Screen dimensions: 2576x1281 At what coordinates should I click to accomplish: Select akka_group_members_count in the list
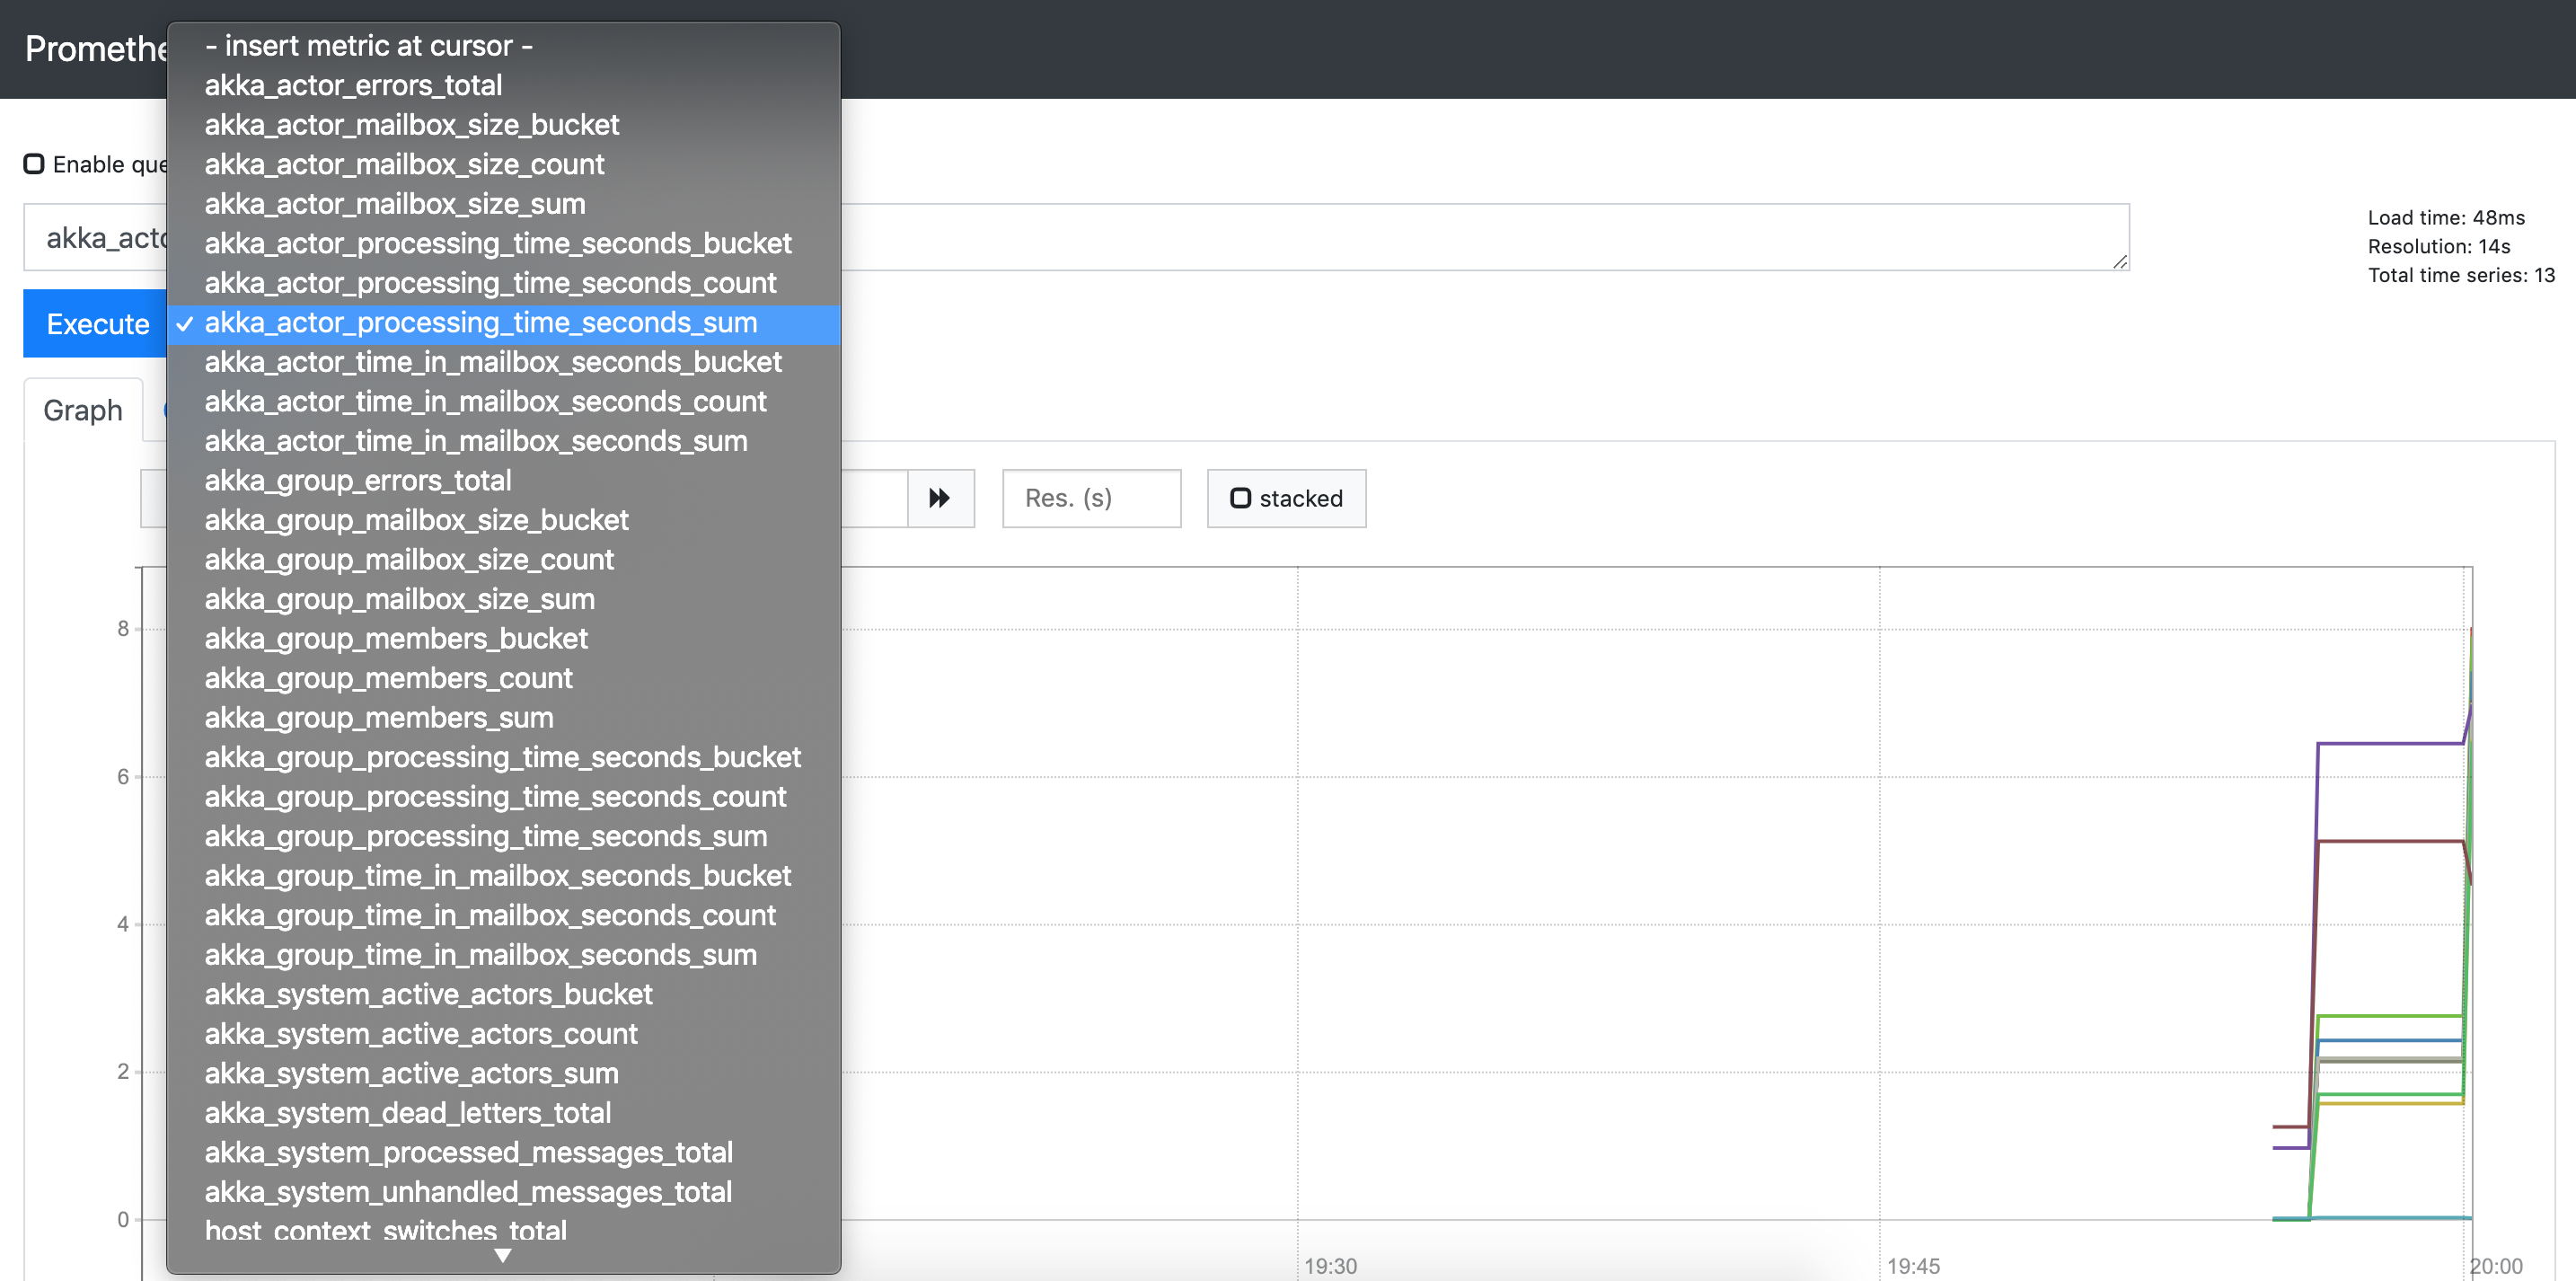coord(388,679)
